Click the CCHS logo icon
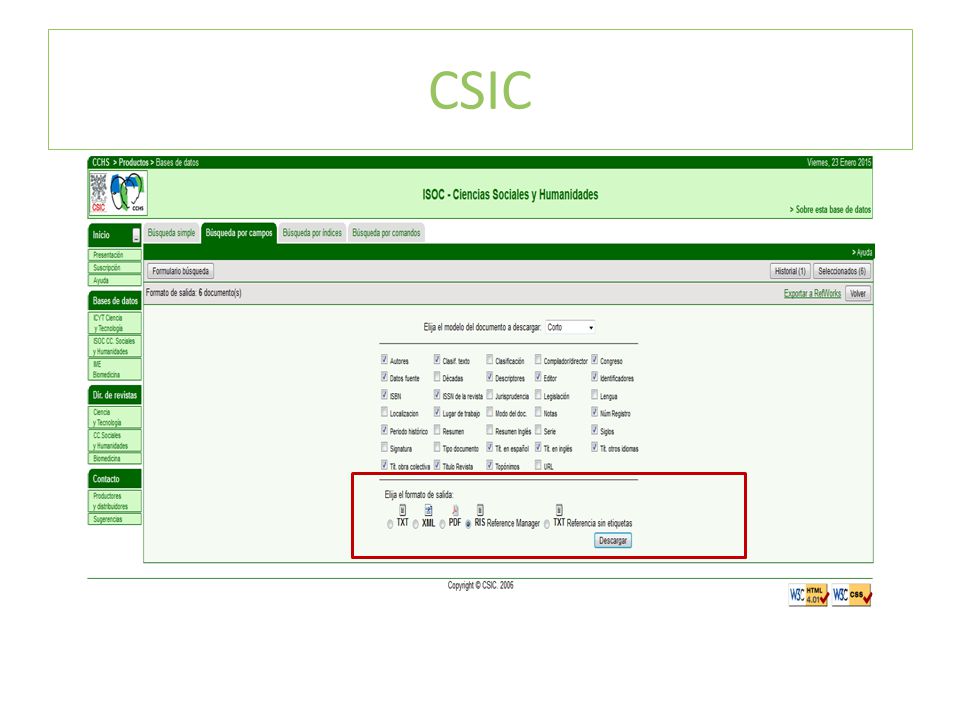The image size is (960, 720). [128, 192]
